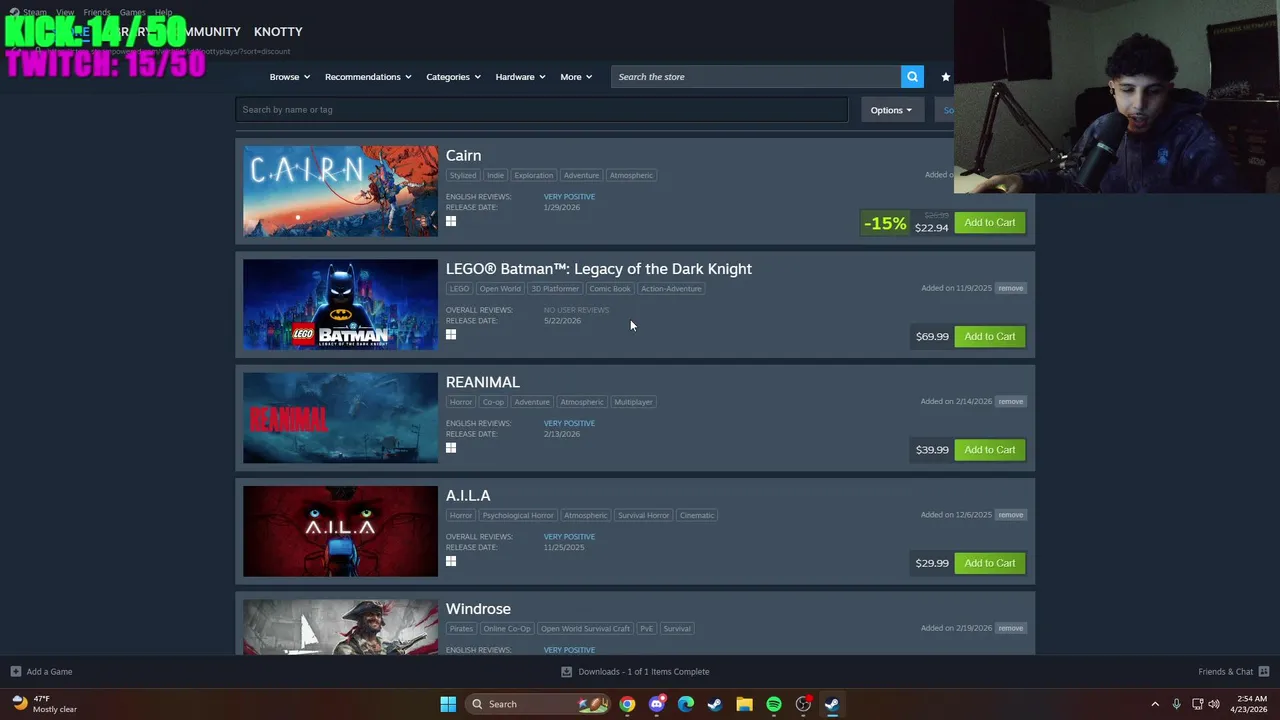
Task: Open the Windrose game thumbnail
Action: 340,627
